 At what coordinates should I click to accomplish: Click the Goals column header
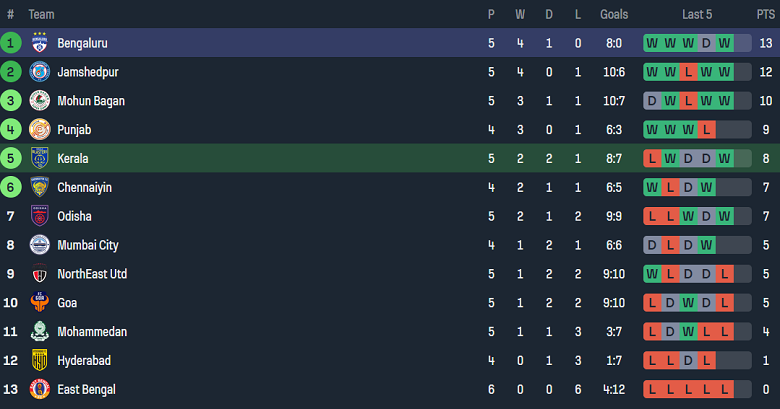(614, 14)
